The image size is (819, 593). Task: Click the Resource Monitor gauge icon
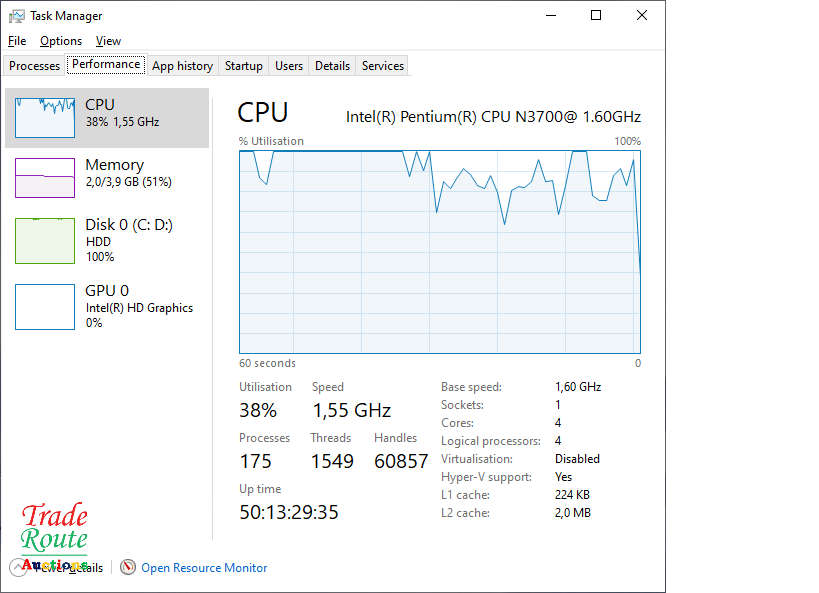click(128, 567)
